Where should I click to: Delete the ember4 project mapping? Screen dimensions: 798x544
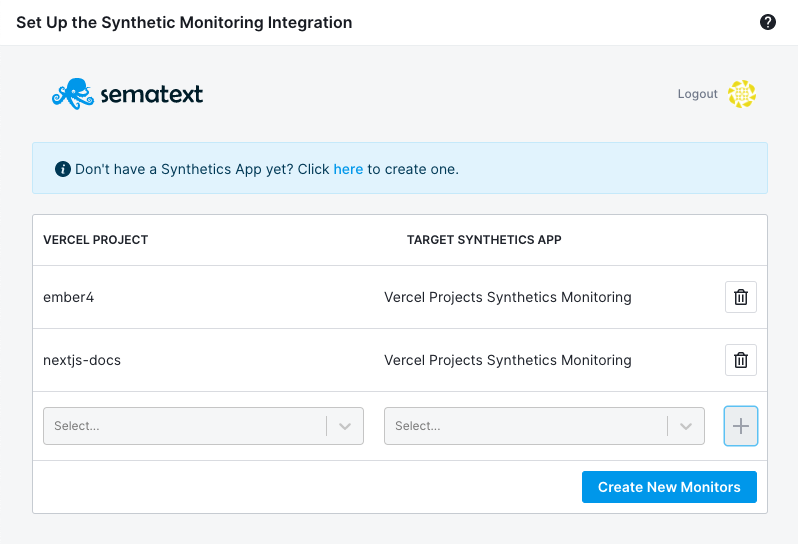coord(740,297)
